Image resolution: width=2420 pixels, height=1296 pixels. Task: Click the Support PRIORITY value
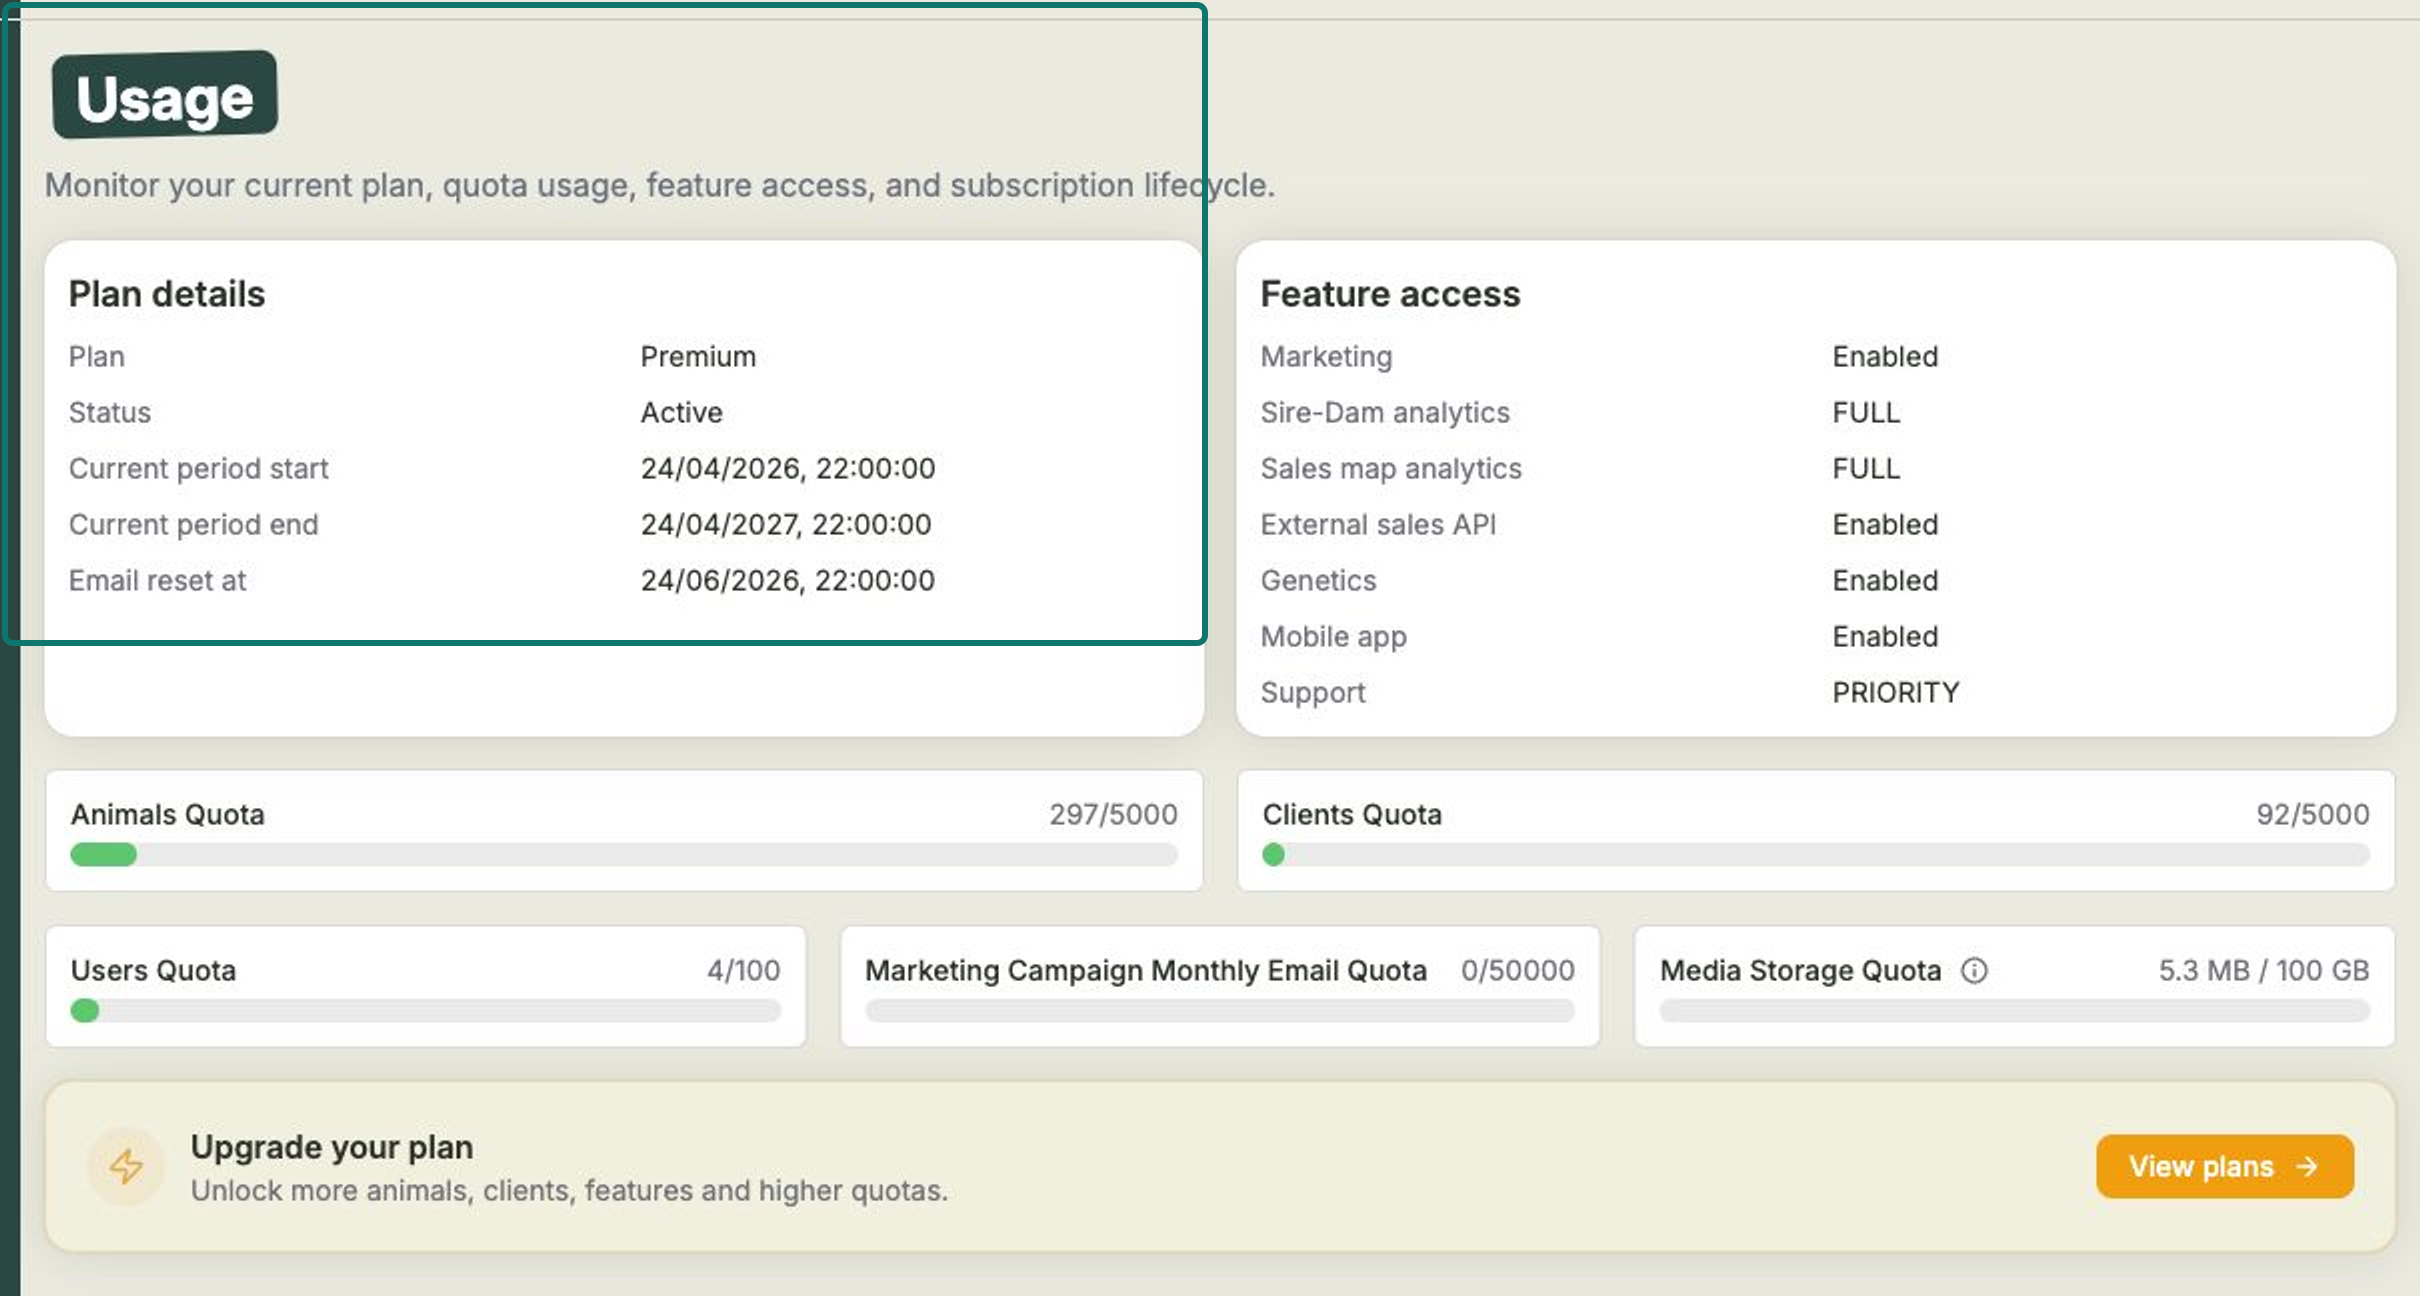pyautogui.click(x=1896, y=693)
